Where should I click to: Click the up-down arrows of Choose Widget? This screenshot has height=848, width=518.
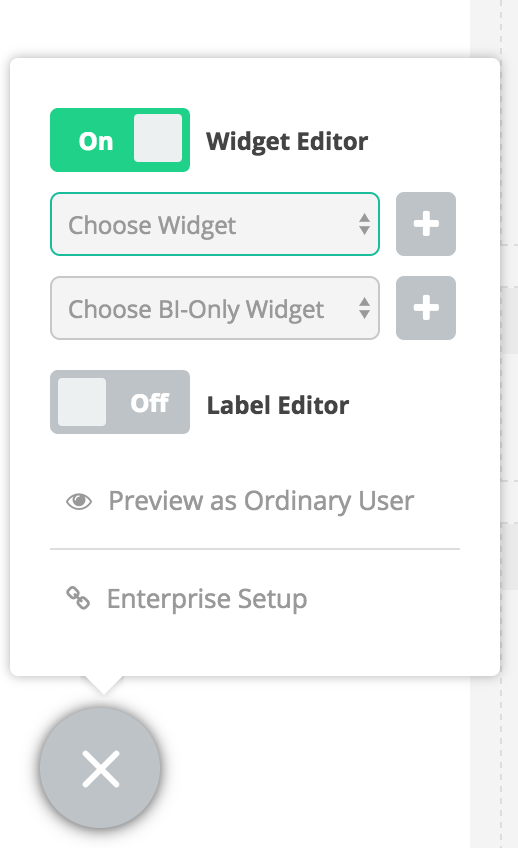pos(364,224)
